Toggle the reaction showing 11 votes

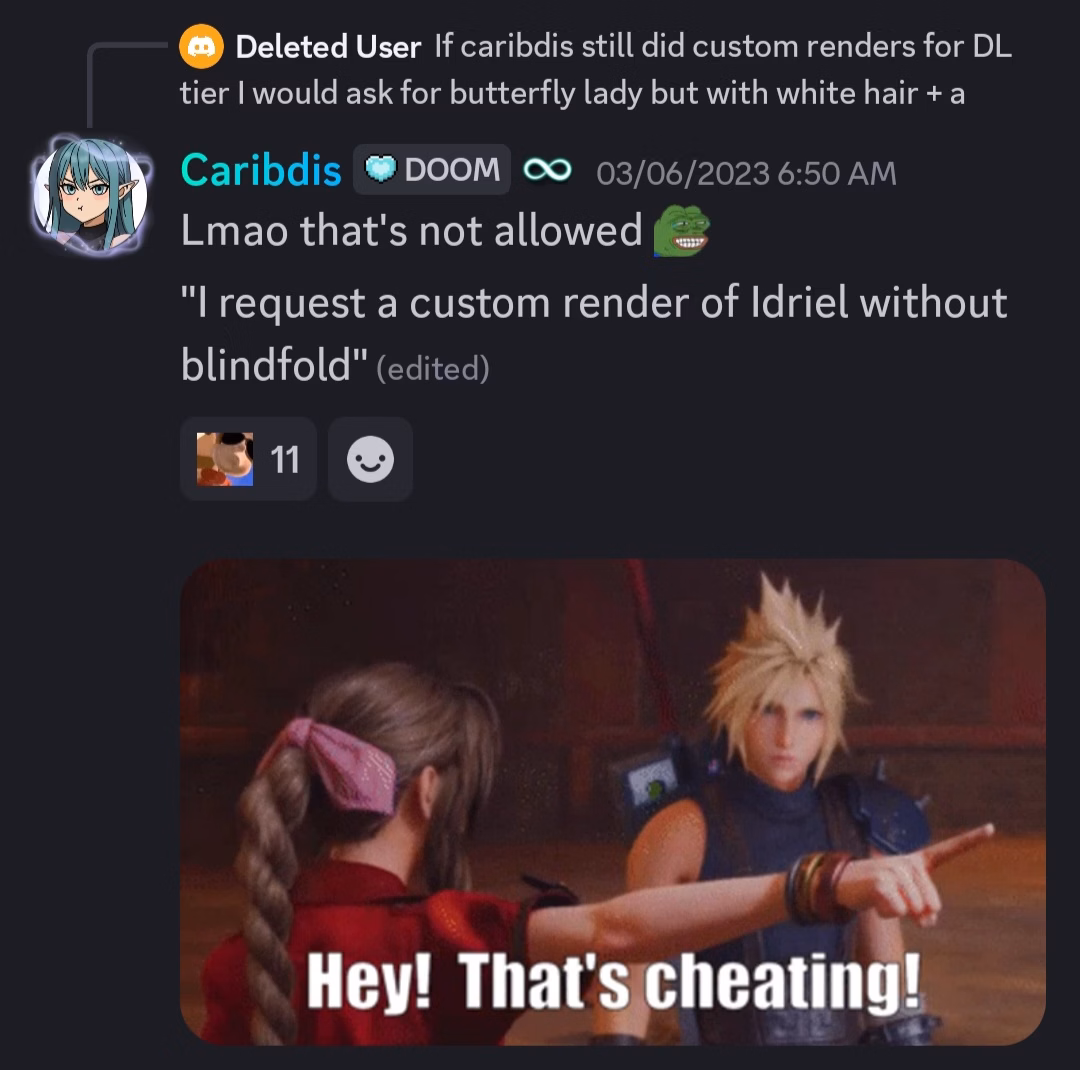coord(249,459)
